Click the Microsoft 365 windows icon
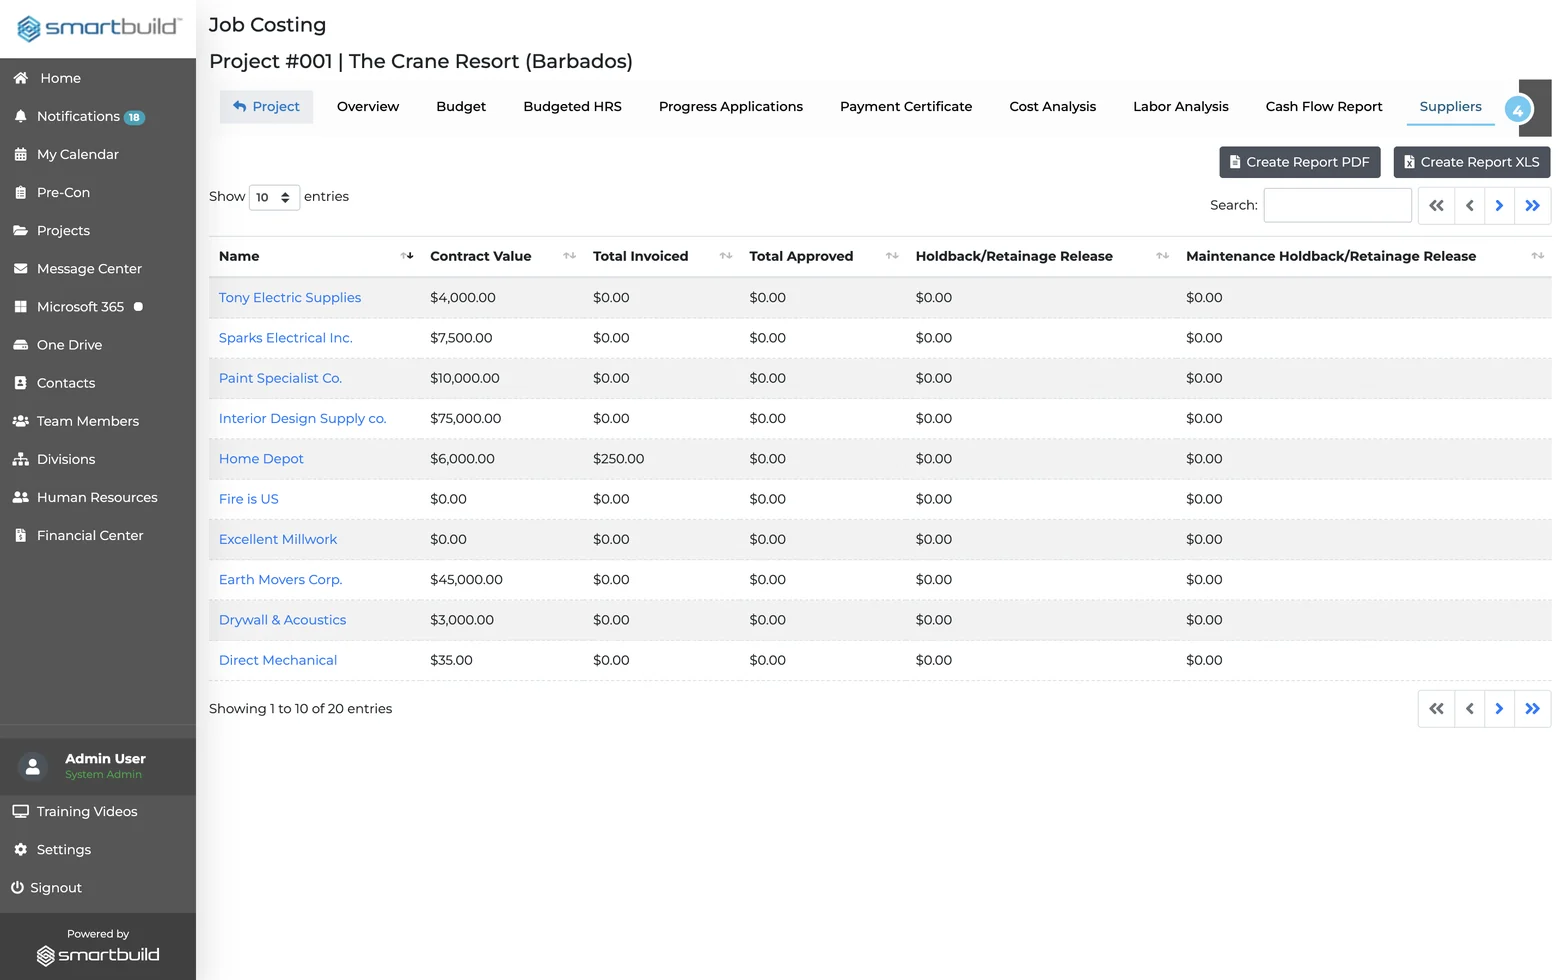 tap(20, 307)
